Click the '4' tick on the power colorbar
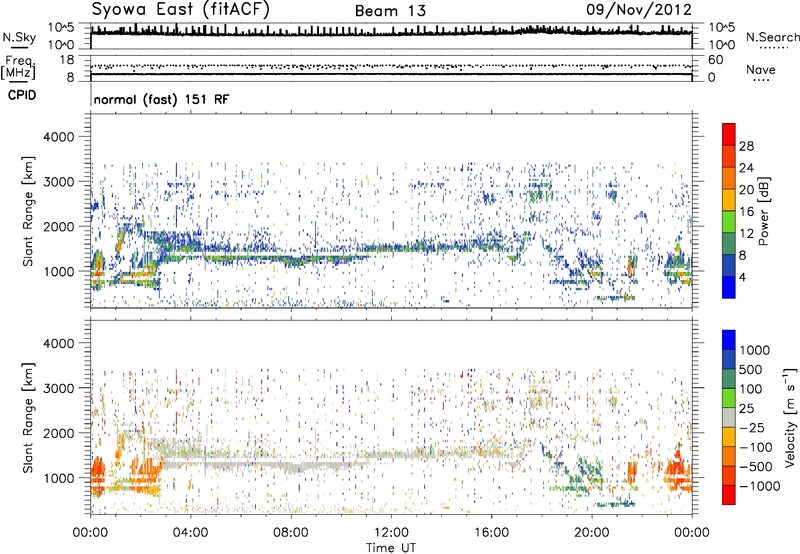The height and width of the screenshot is (554, 800). pyautogui.click(x=742, y=277)
